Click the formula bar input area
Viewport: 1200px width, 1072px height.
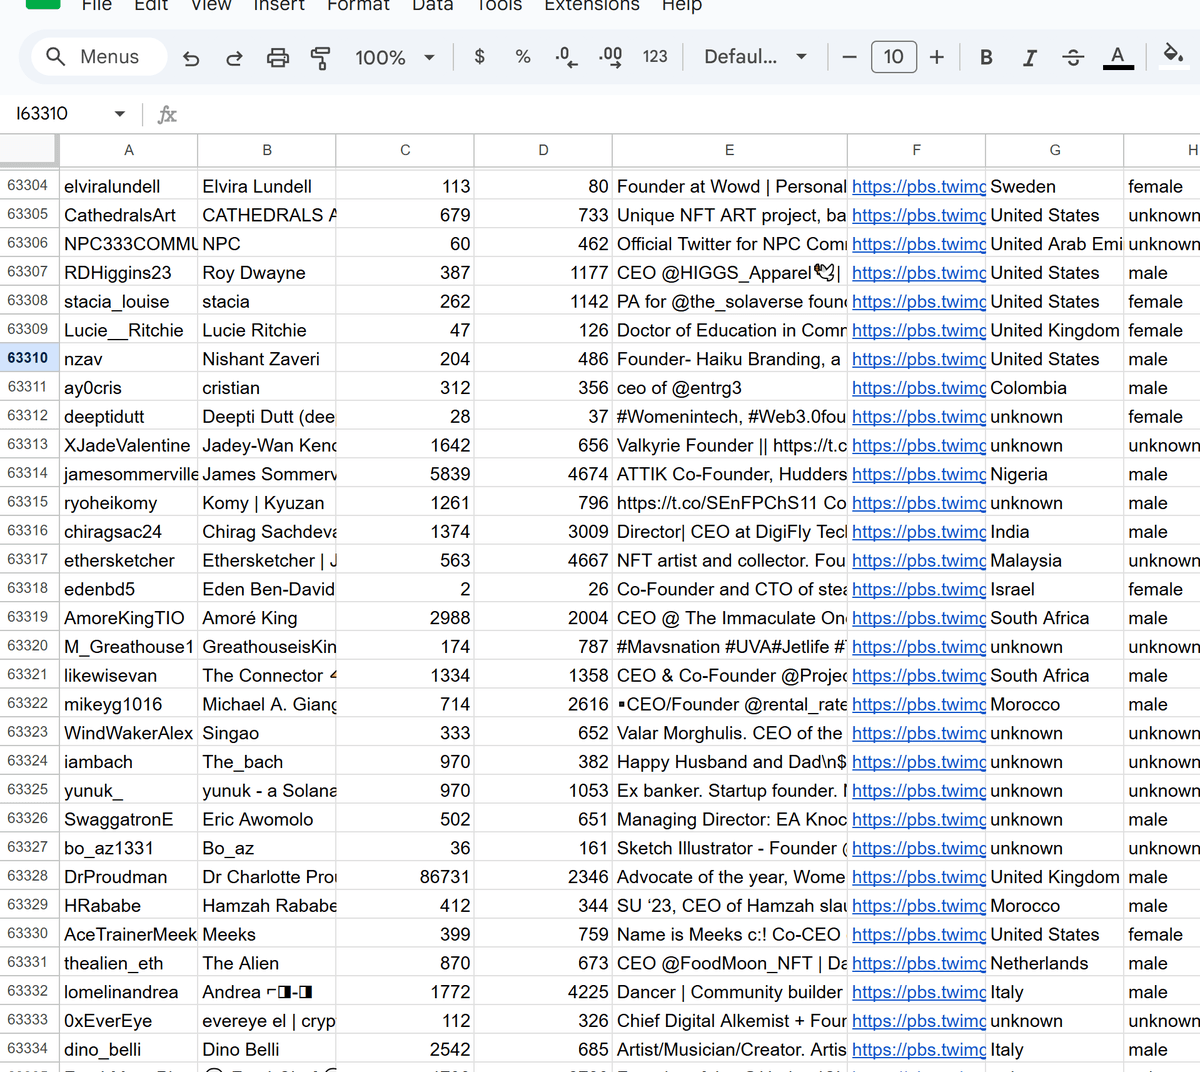(x=690, y=114)
